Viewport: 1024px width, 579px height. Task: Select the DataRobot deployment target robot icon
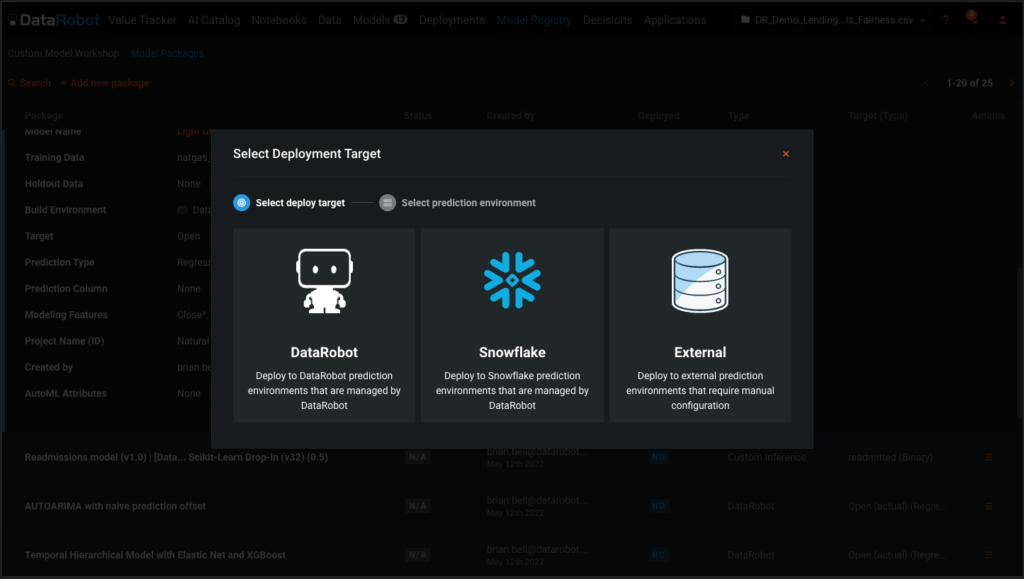[x=323, y=279]
